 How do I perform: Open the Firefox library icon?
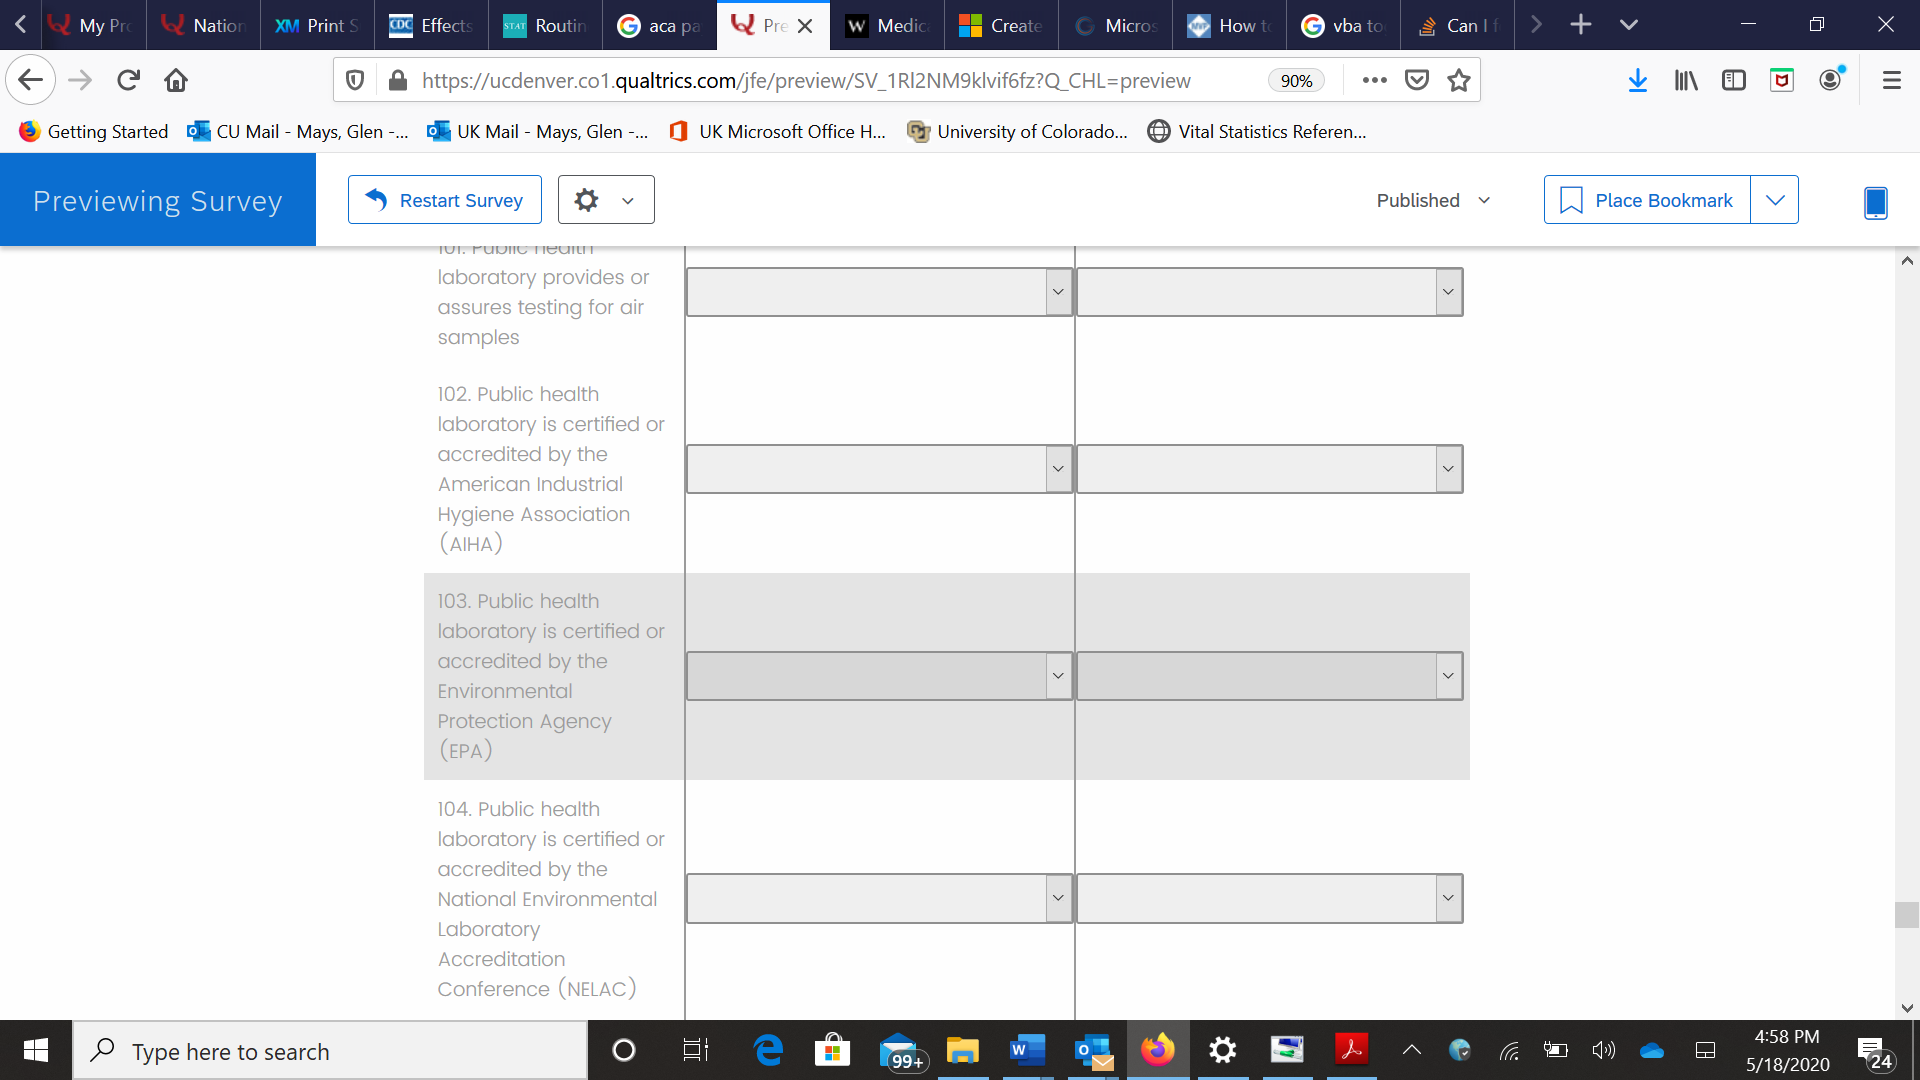pos(1686,81)
